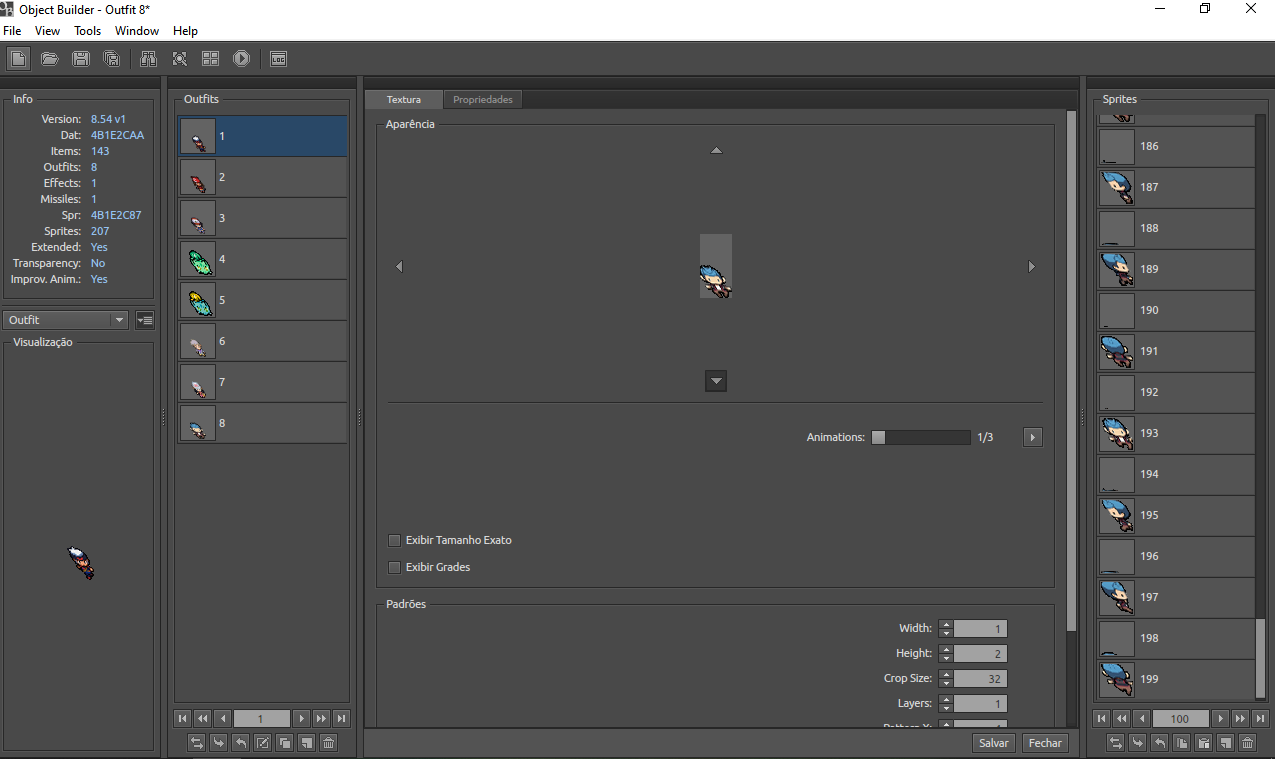Open the Window menu

tap(137, 31)
